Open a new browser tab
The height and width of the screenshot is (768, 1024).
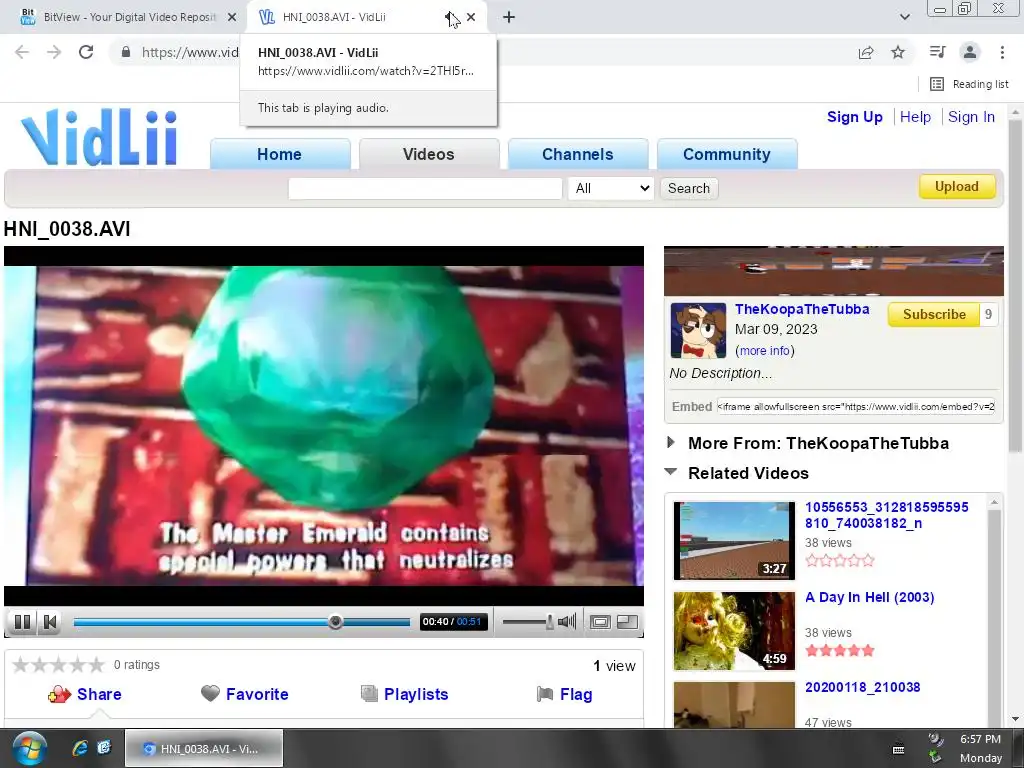click(x=509, y=17)
